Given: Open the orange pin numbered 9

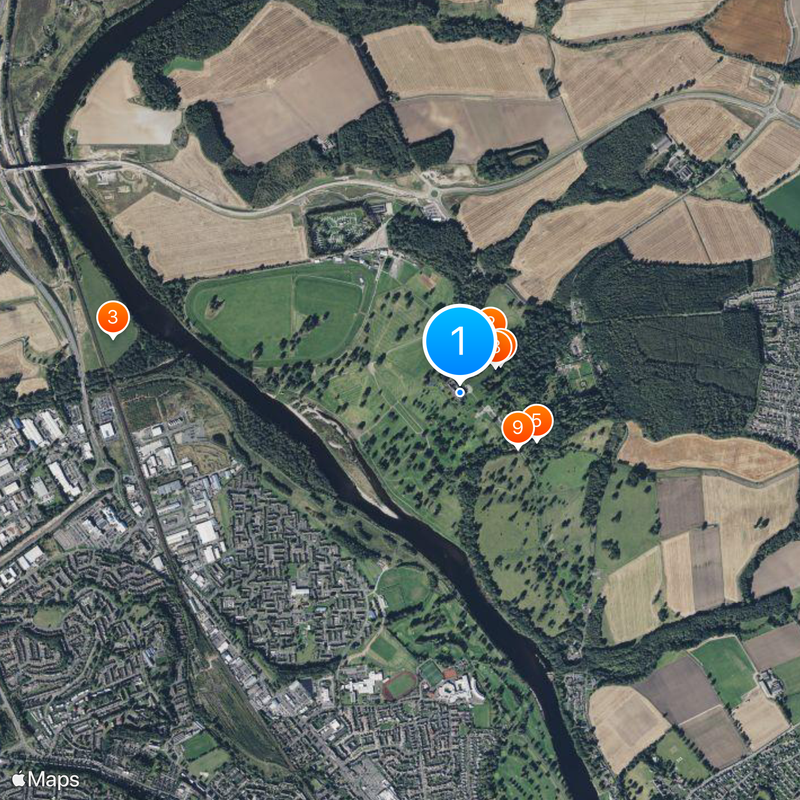Looking at the screenshot, I should 518,428.
